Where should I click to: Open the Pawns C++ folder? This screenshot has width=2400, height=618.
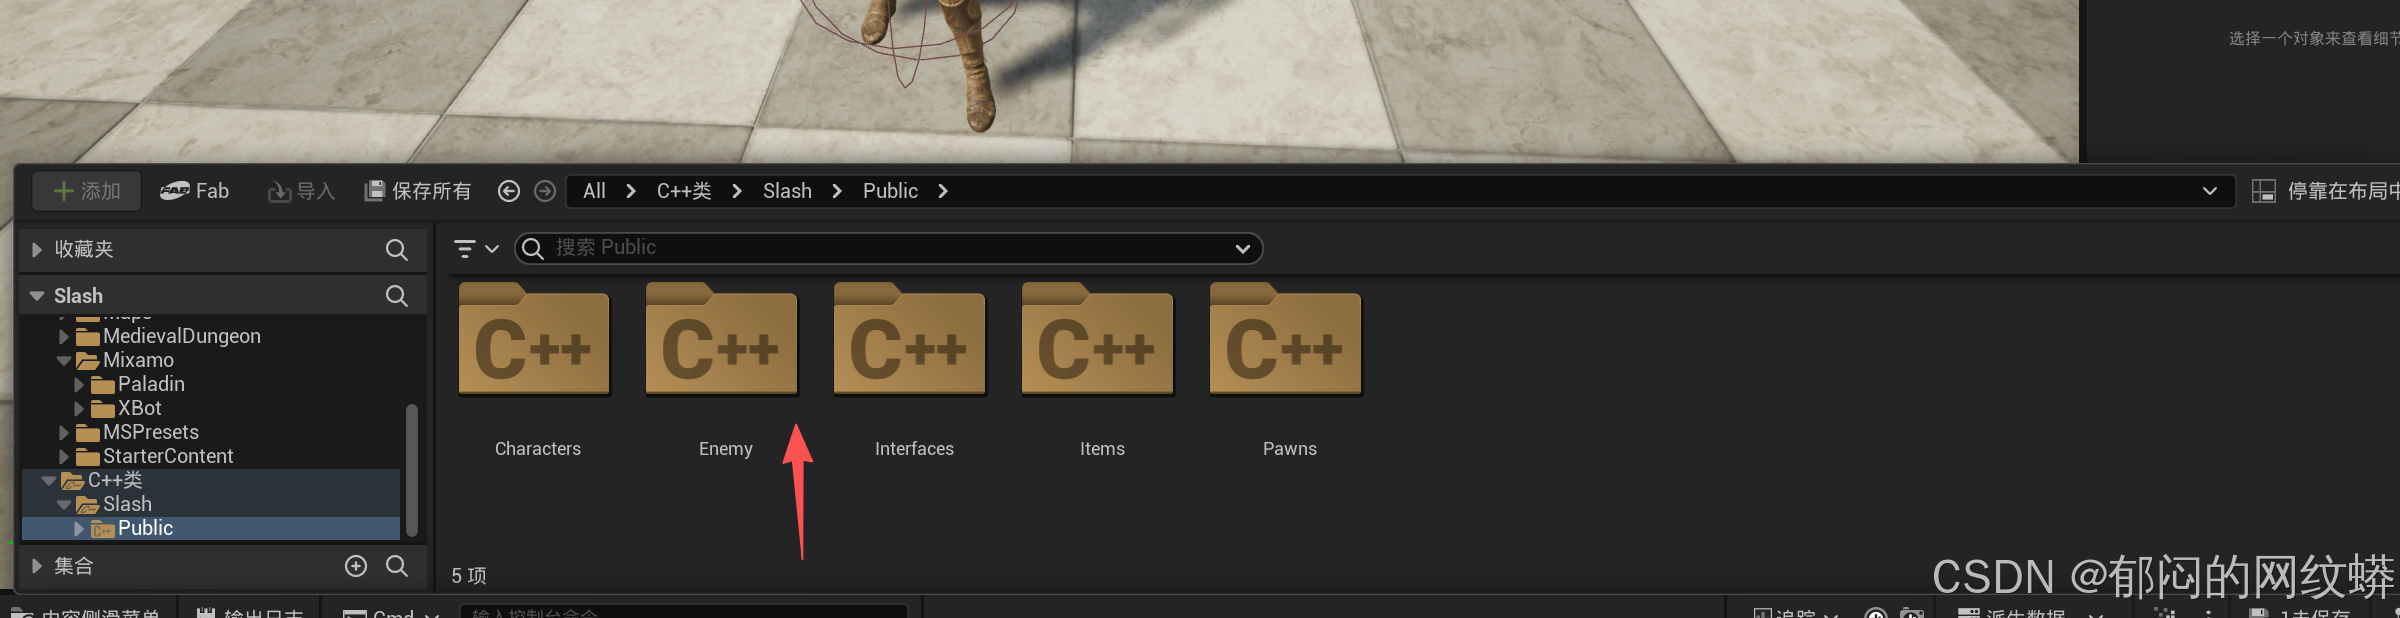point(1286,340)
